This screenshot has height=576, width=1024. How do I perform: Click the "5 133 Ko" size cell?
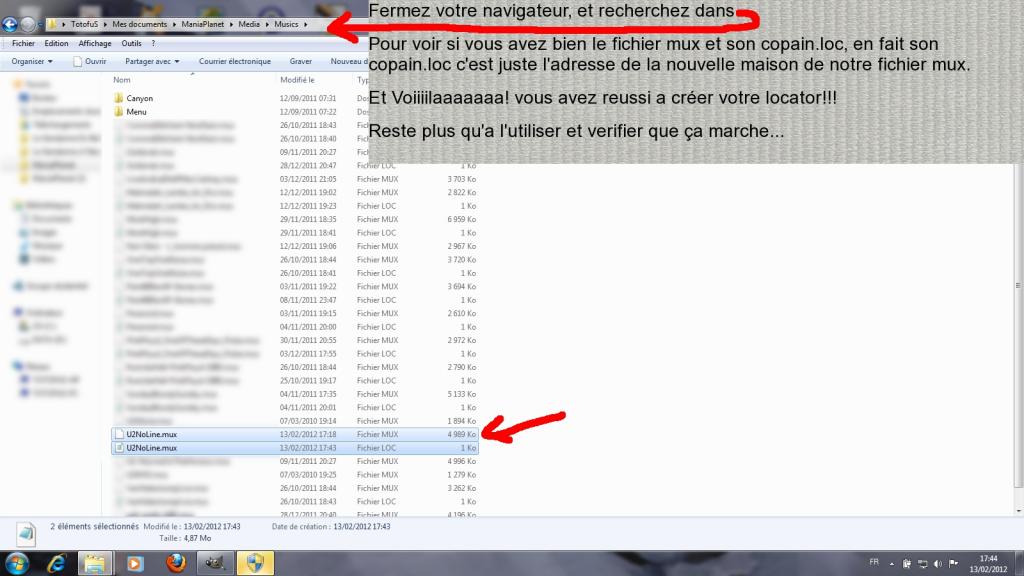[461, 394]
